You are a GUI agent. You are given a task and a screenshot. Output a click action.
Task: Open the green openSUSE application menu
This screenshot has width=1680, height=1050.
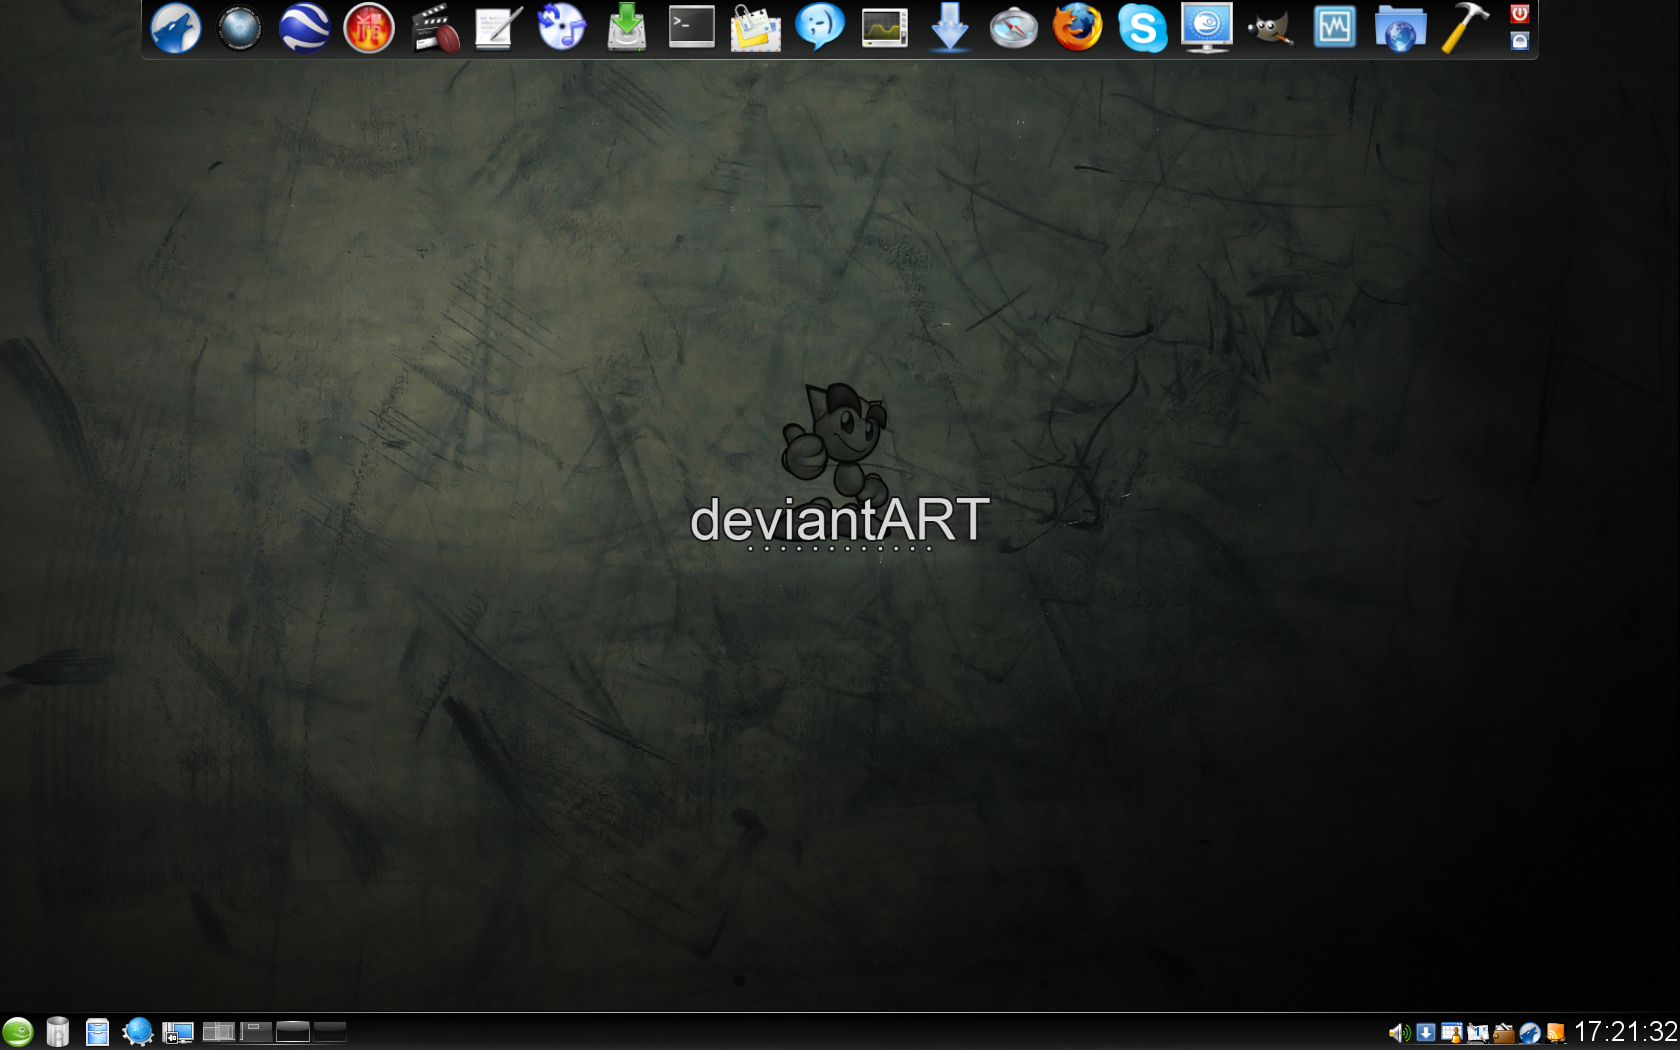(17, 1031)
